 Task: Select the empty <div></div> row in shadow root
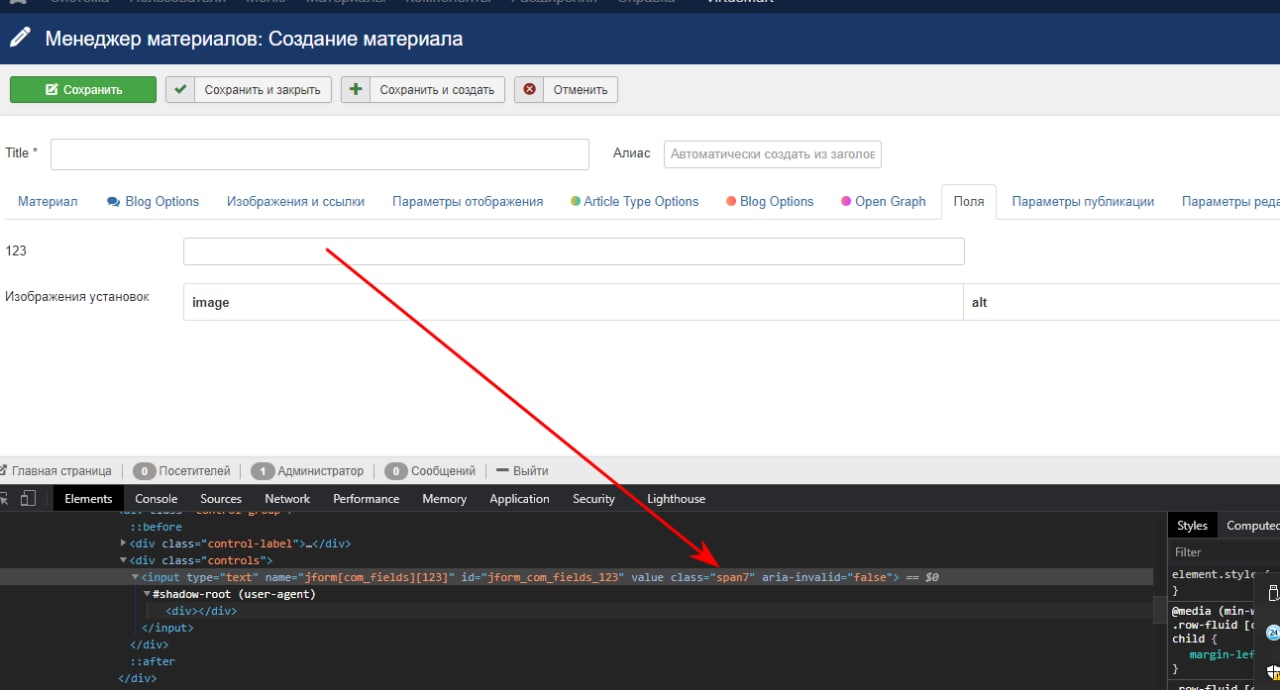[201, 611]
